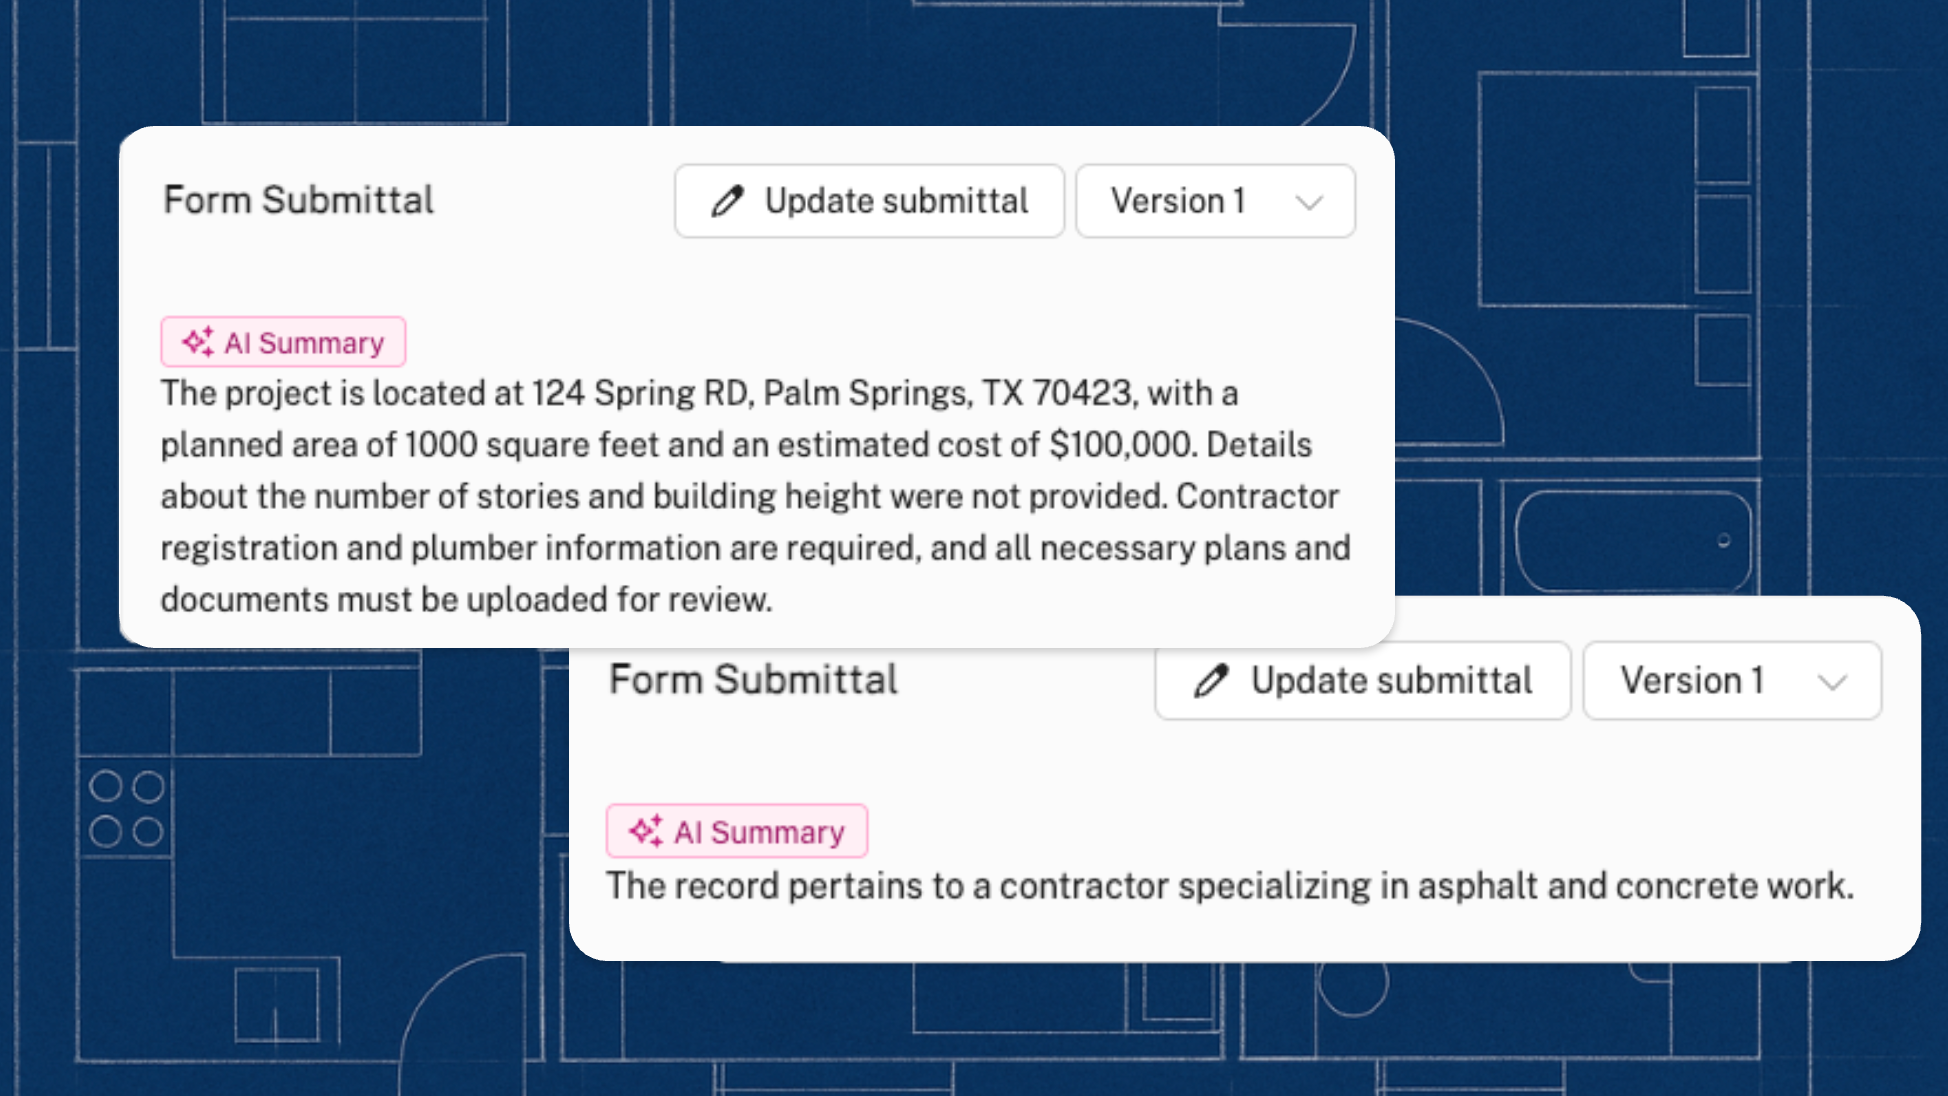Click the pencil icon on the Palm Springs project card
The width and height of the screenshot is (1948, 1096).
728,201
